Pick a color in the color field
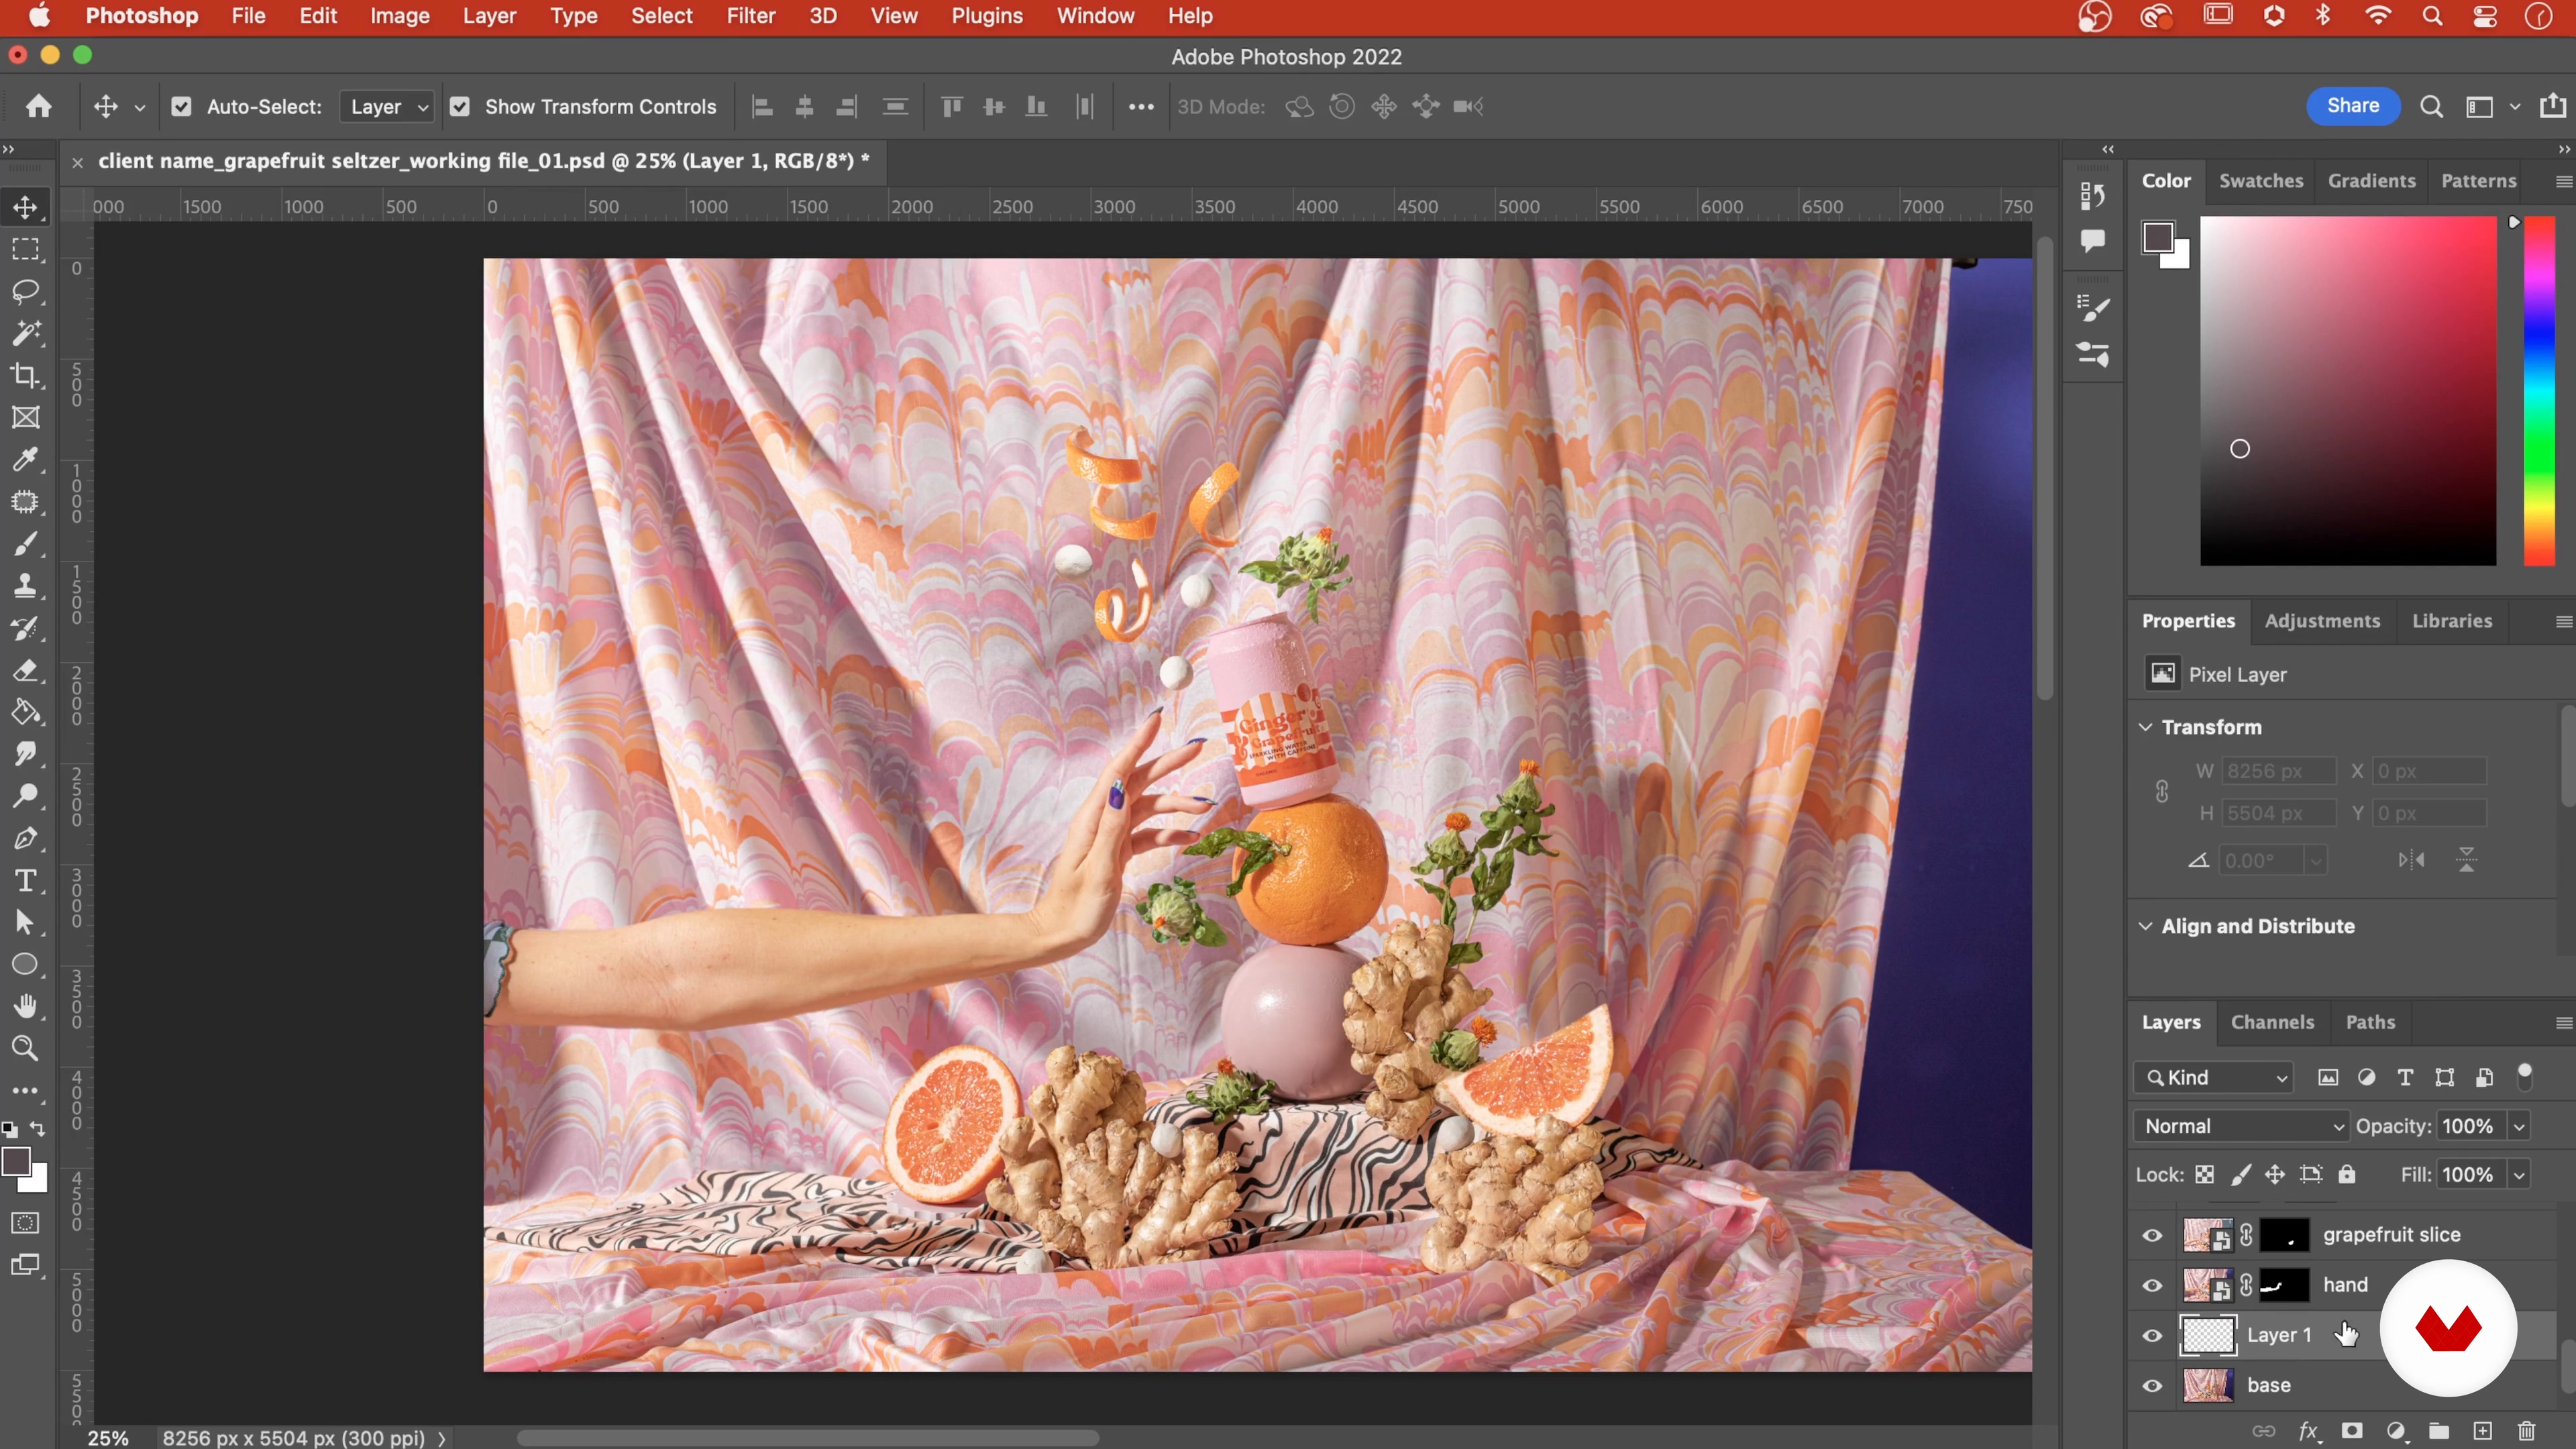The width and height of the screenshot is (2576, 1449). [2347, 390]
